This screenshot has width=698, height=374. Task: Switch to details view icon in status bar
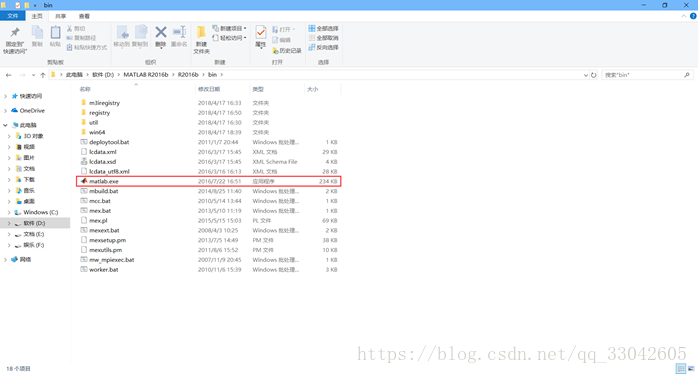point(681,369)
